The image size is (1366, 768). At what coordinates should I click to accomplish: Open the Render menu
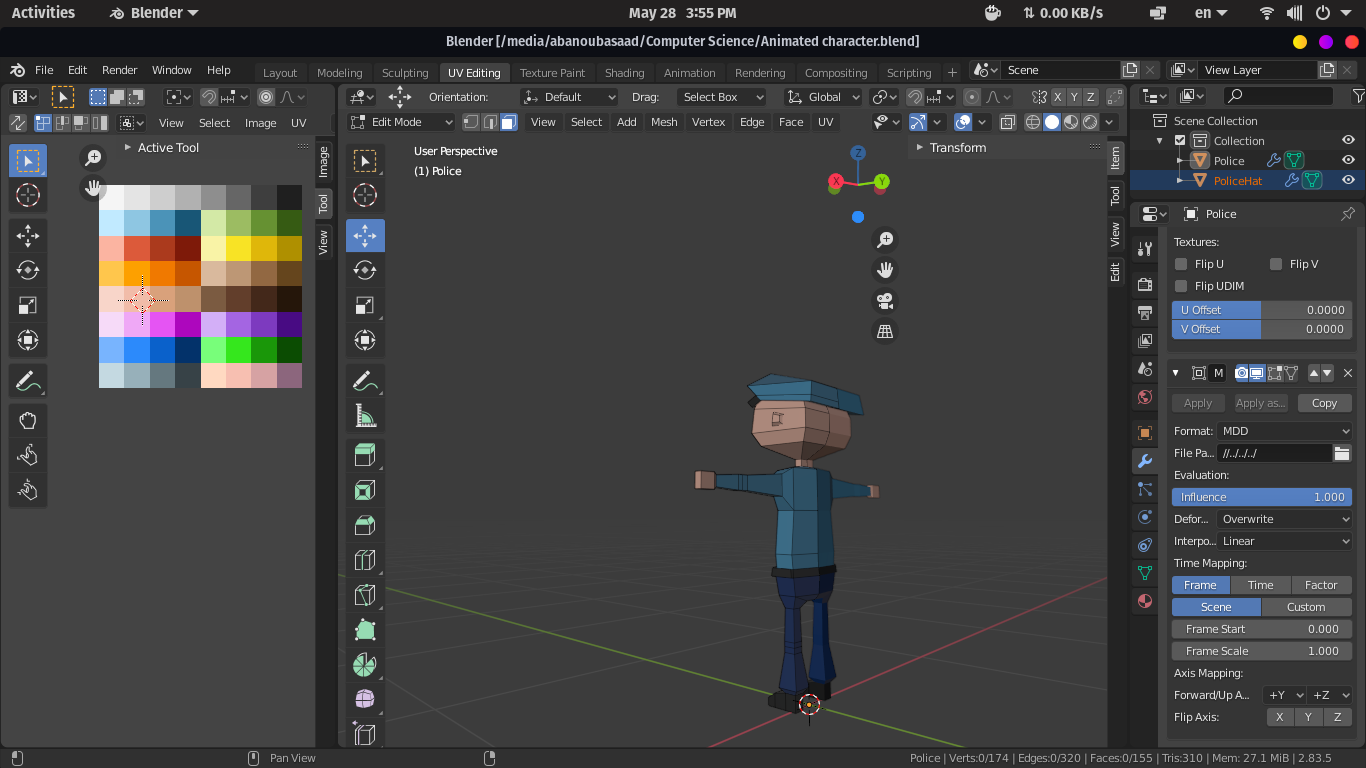click(119, 70)
